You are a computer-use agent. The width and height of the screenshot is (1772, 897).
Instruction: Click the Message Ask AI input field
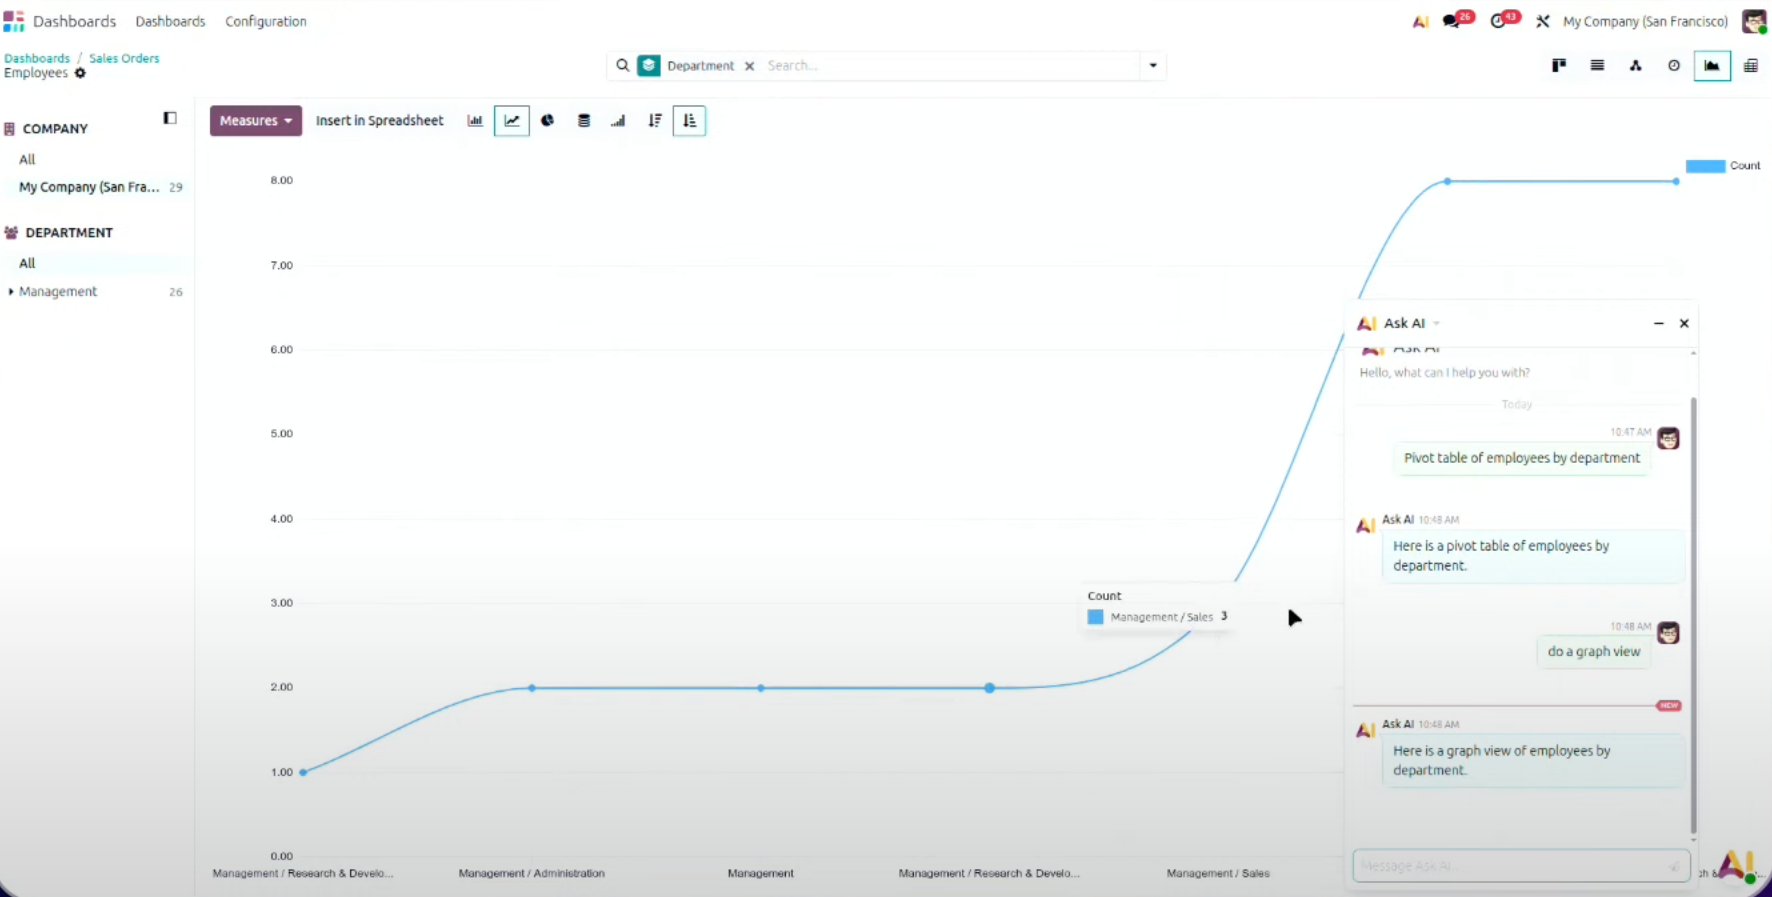coord(1510,866)
